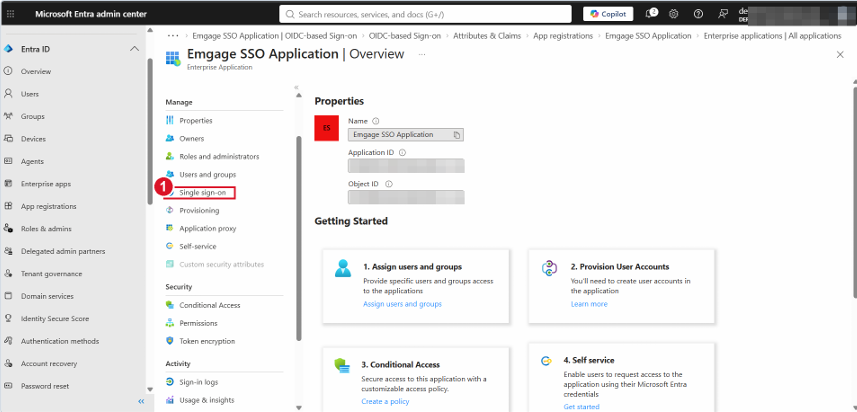The image size is (857, 412).
Task: Open more options ellipsis beside Overview title
Action: (422, 55)
